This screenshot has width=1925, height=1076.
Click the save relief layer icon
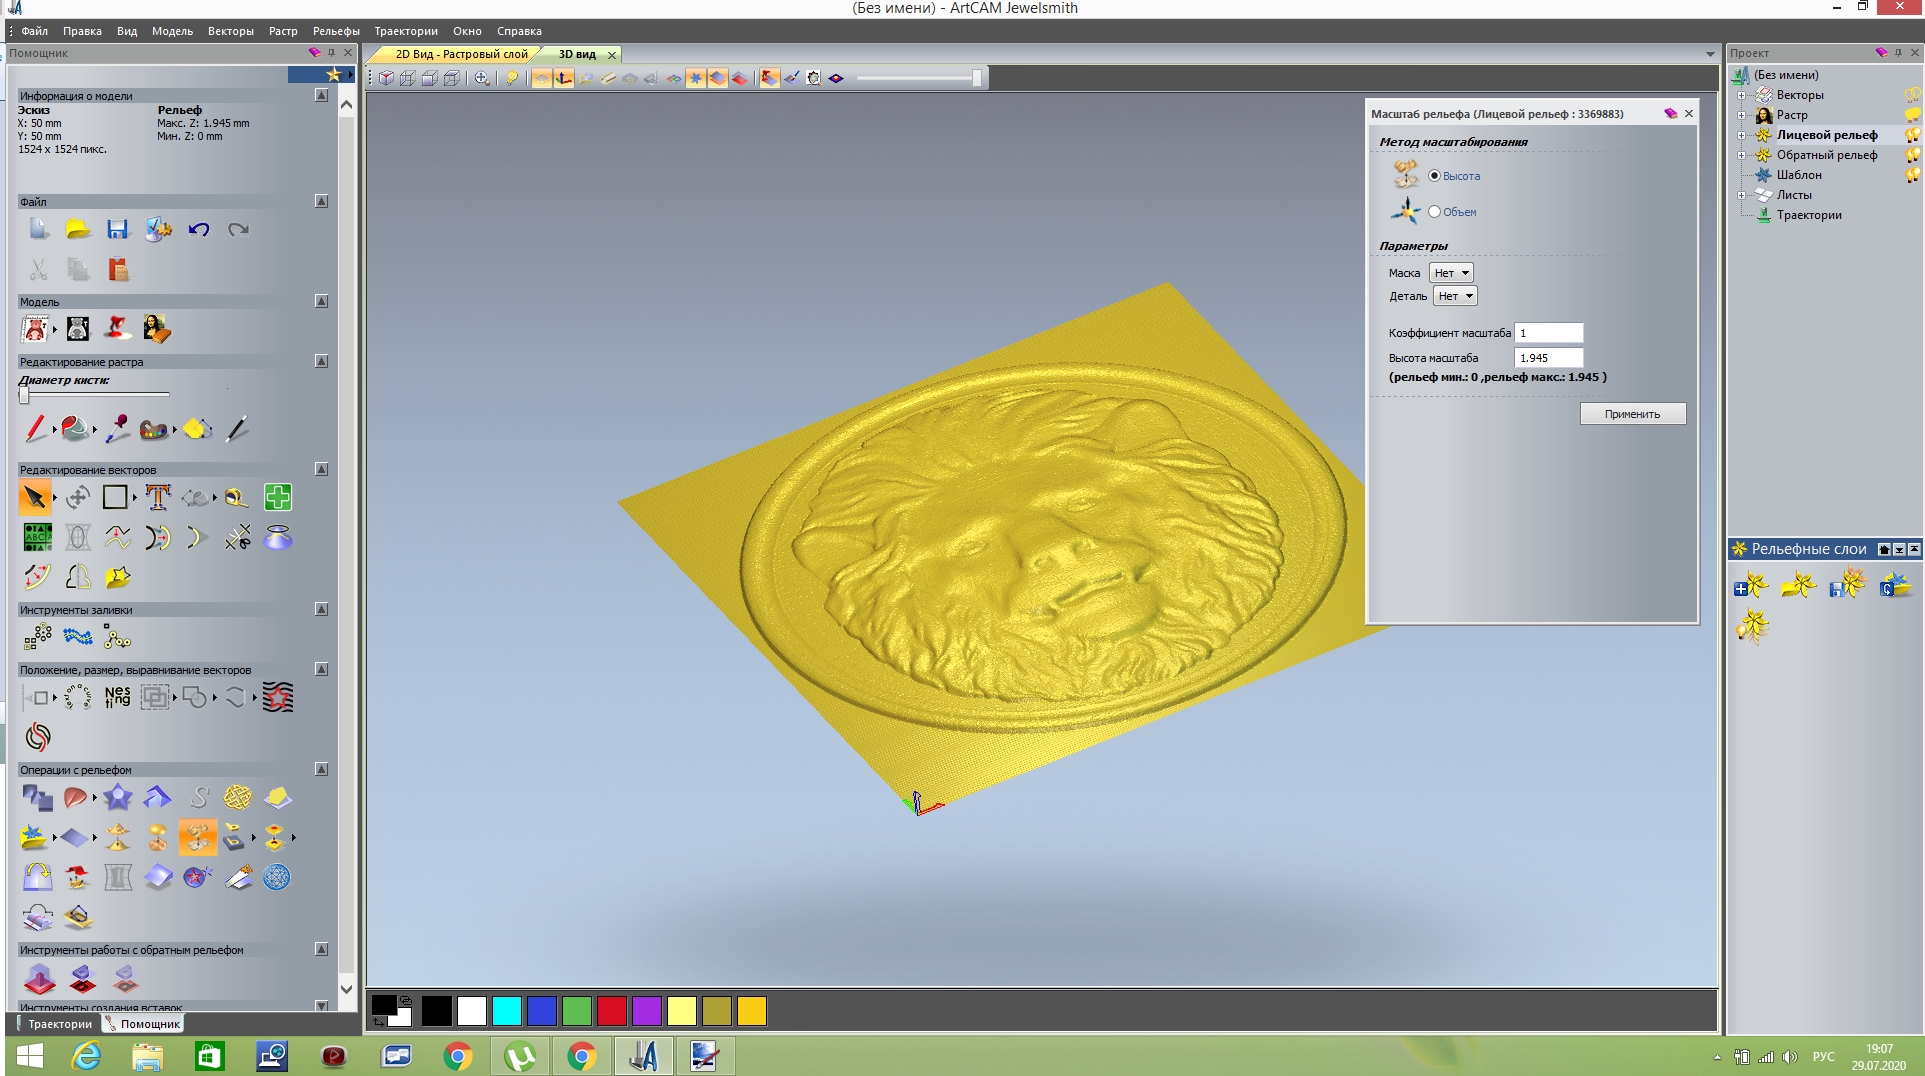pos(1846,585)
